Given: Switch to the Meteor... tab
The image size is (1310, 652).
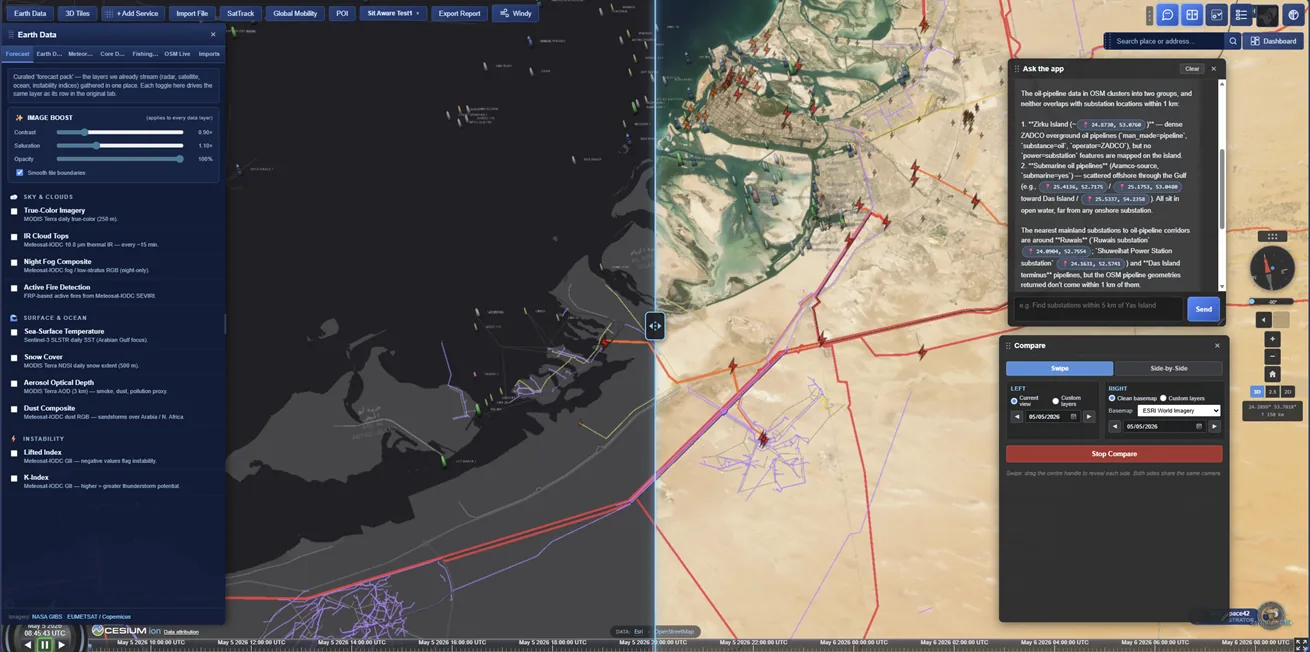Looking at the screenshot, I should point(80,54).
